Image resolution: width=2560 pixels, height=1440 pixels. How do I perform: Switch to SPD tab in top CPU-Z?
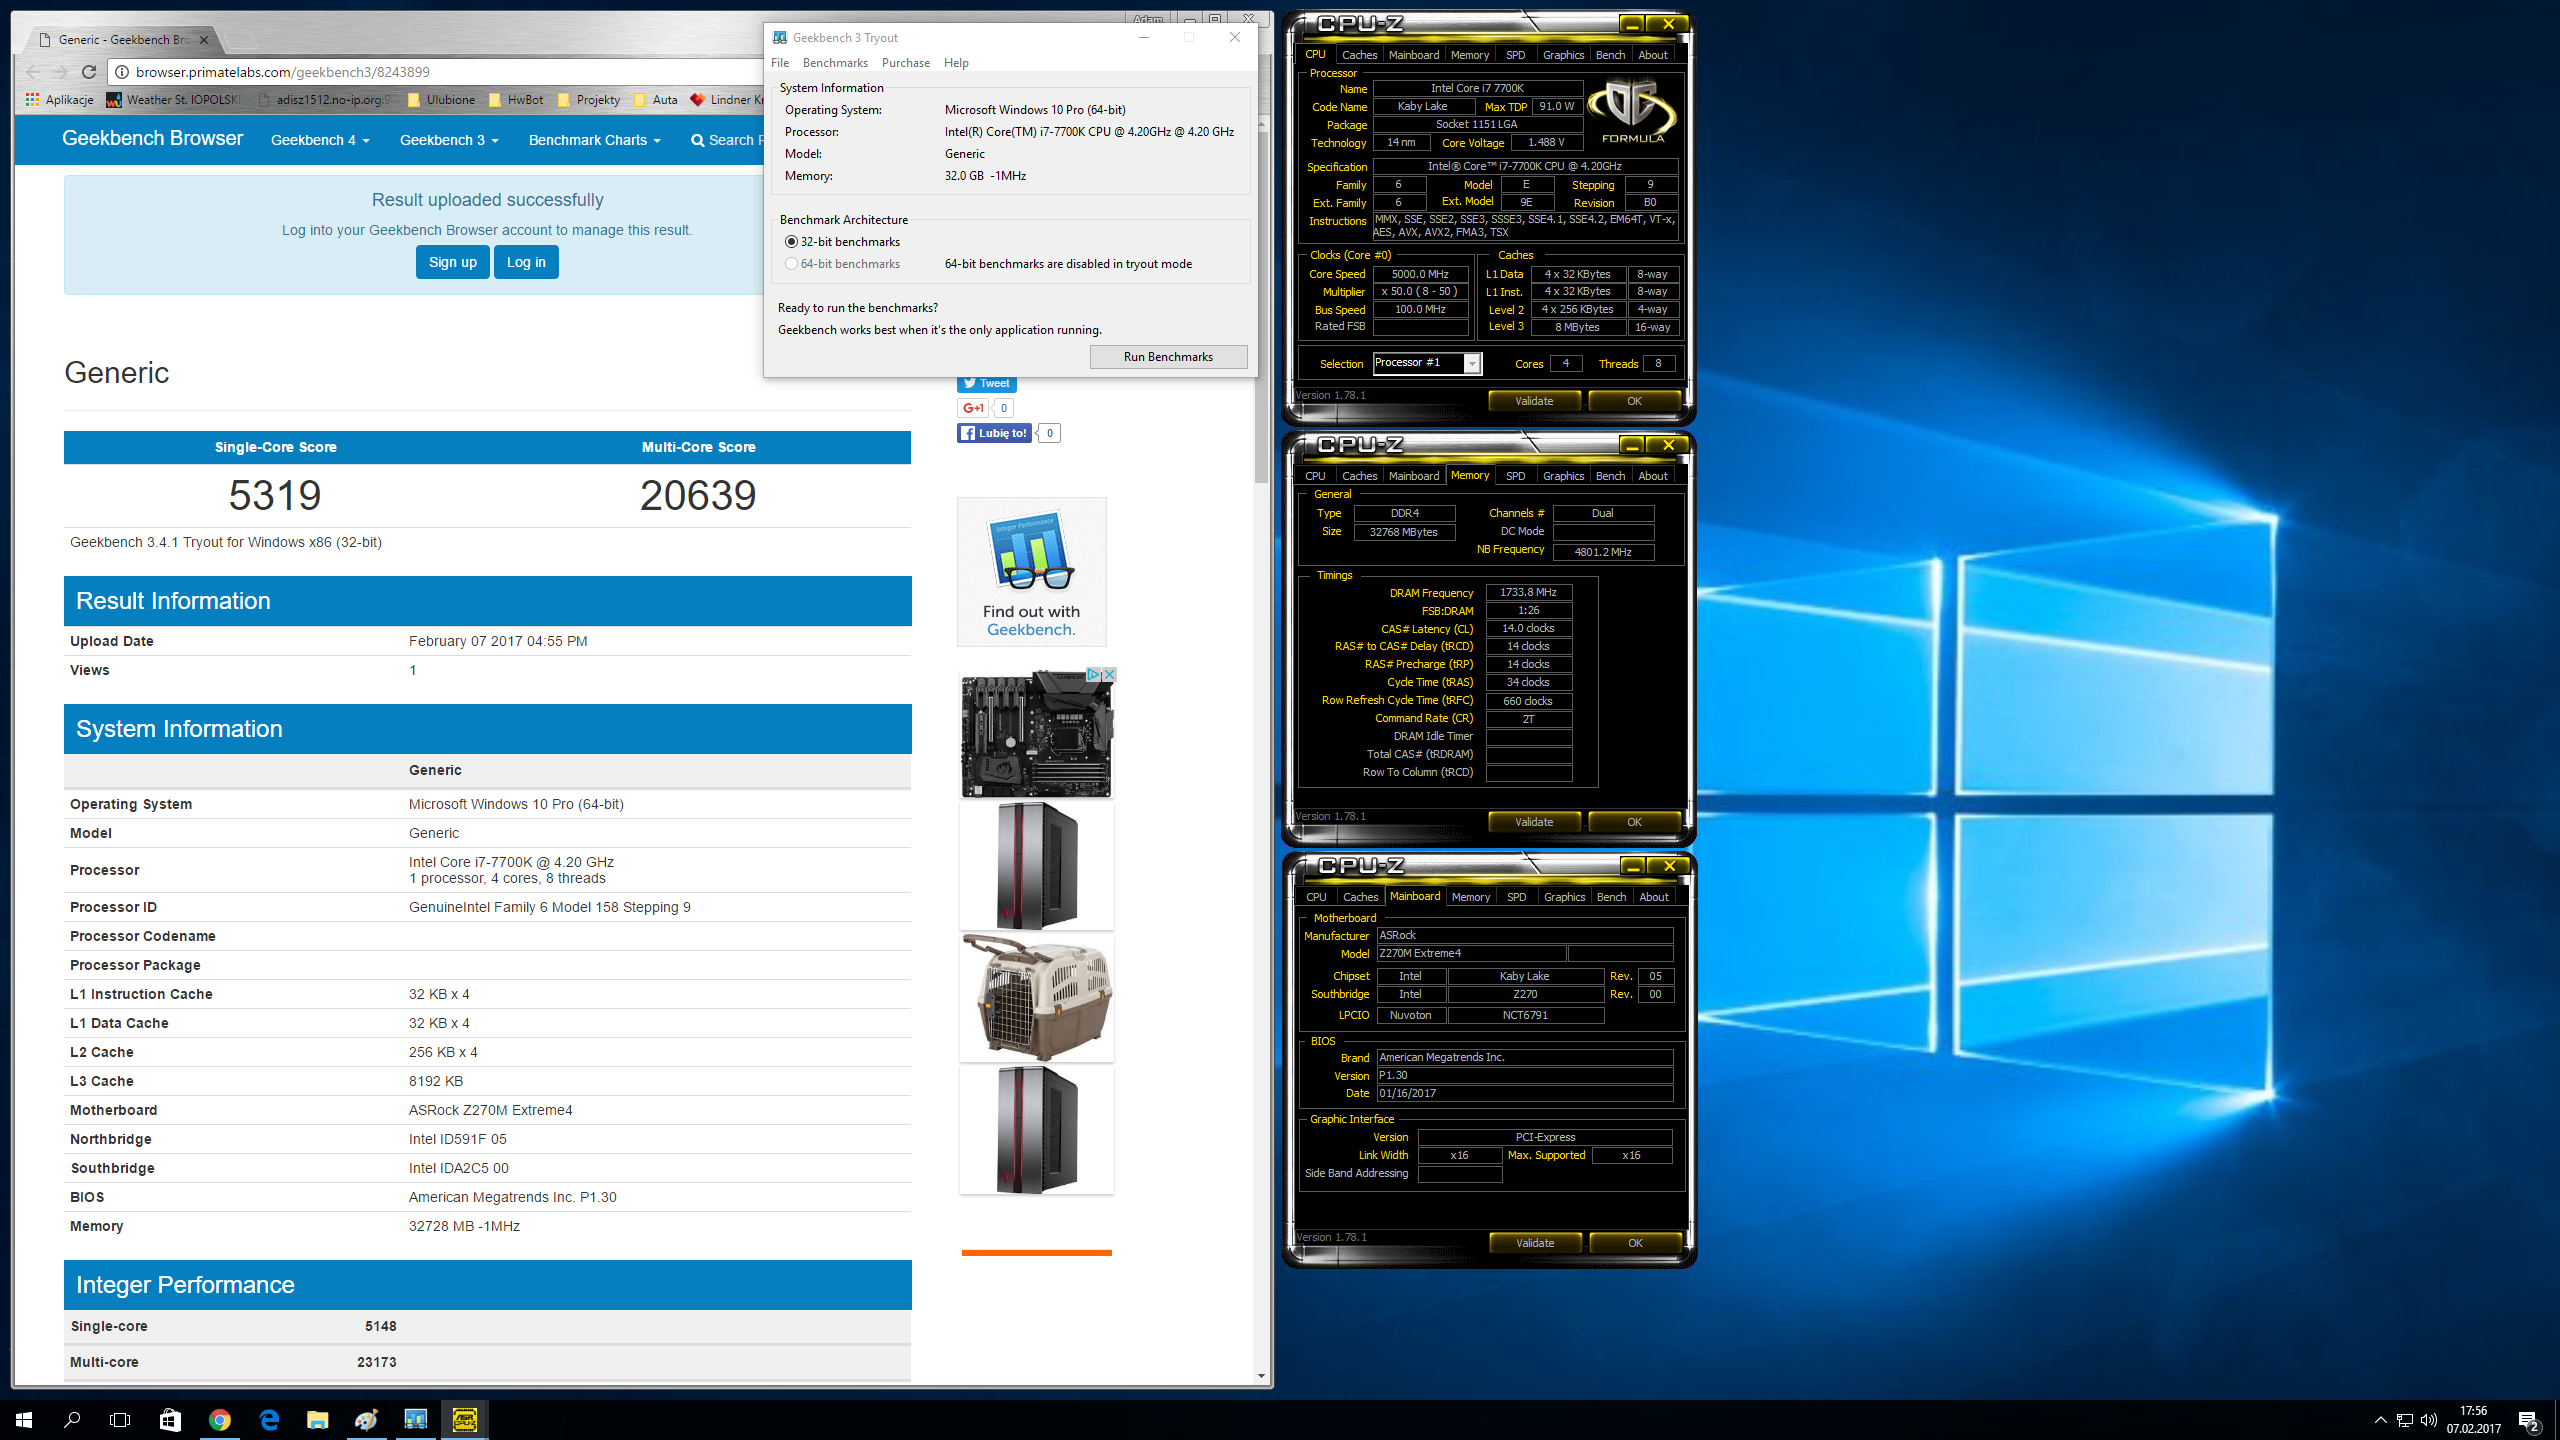[1515, 55]
